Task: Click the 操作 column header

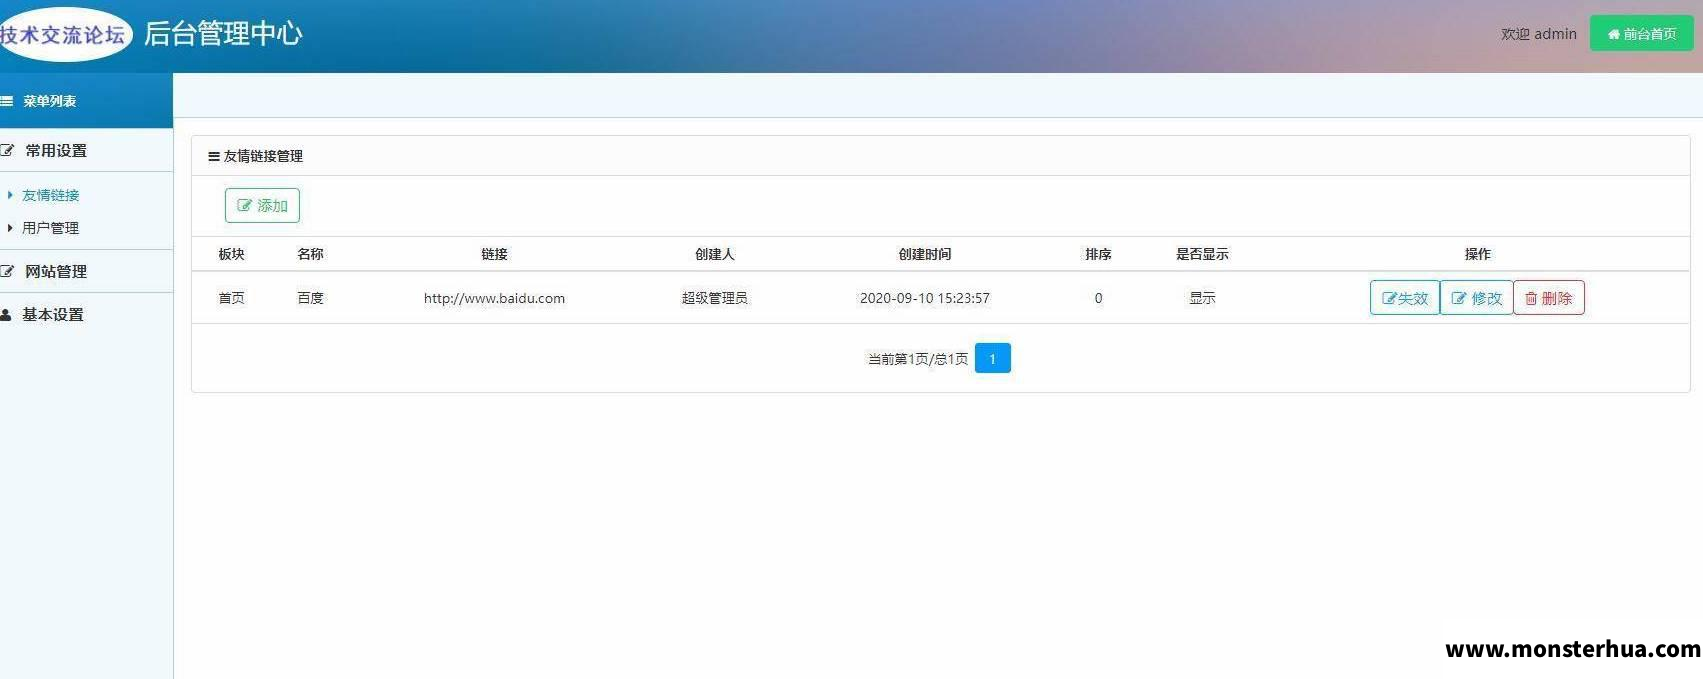Action: (x=1477, y=254)
